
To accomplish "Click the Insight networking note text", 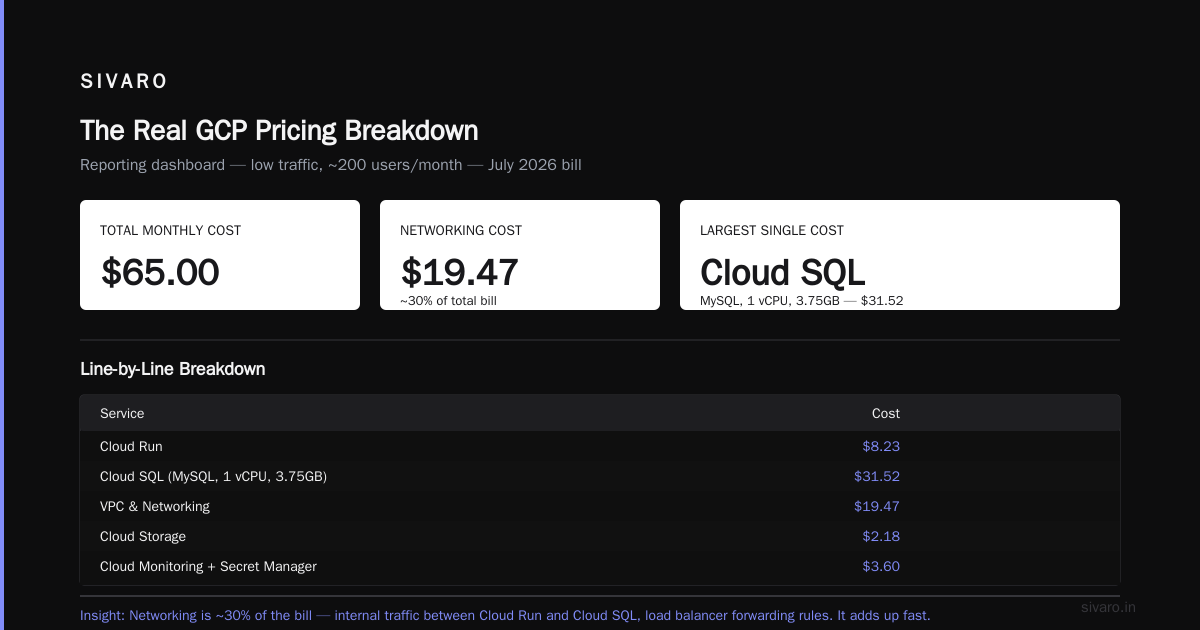I will coord(505,615).
